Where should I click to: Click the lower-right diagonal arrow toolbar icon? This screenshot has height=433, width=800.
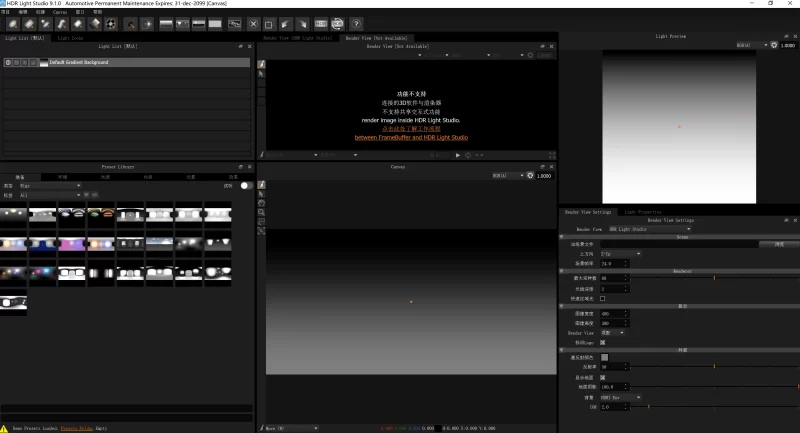(302, 23)
